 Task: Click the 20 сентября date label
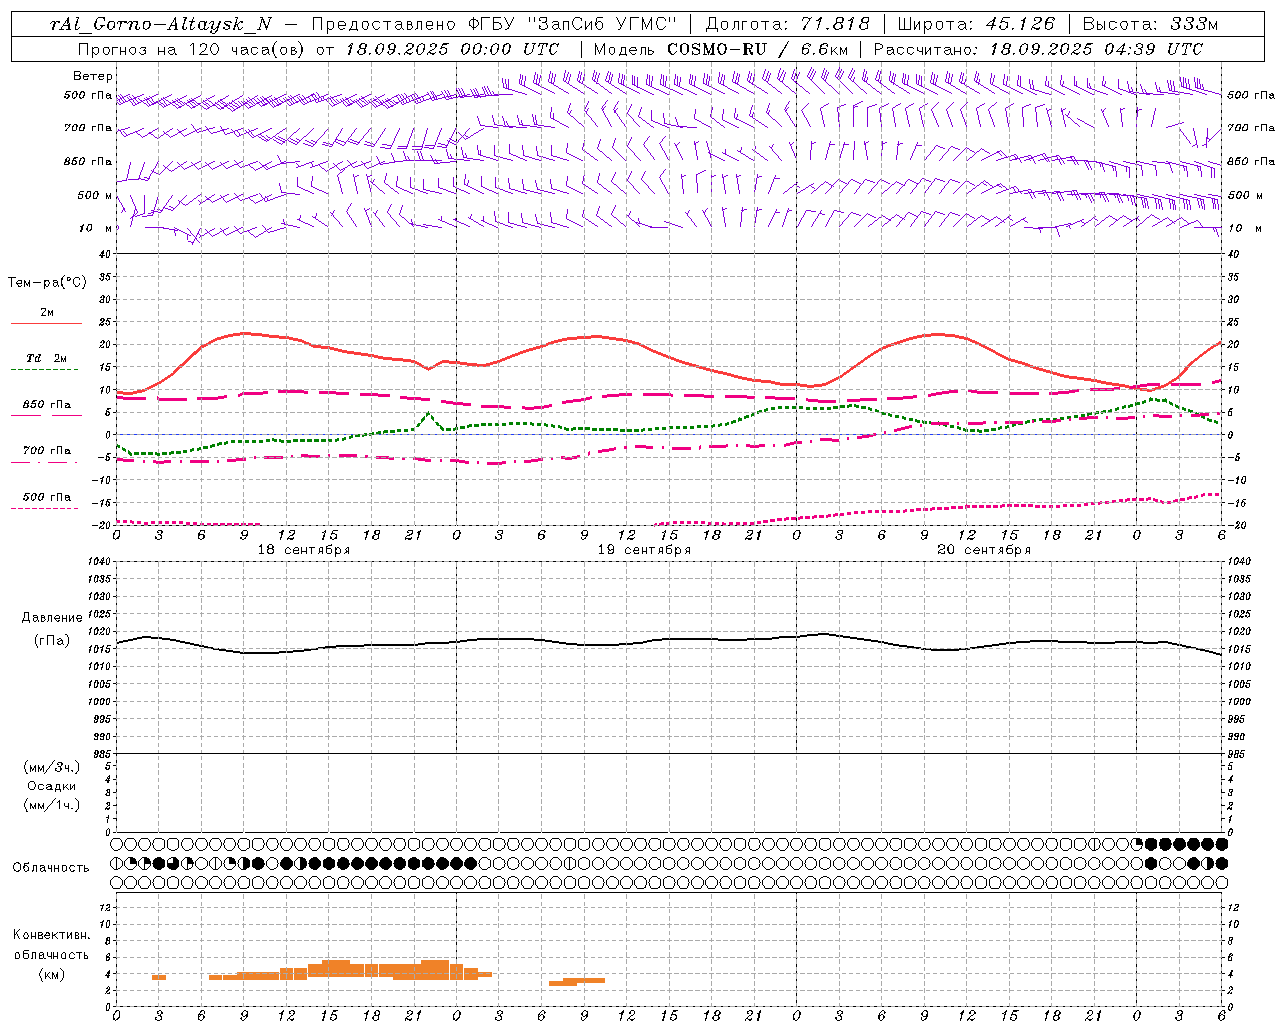(984, 550)
